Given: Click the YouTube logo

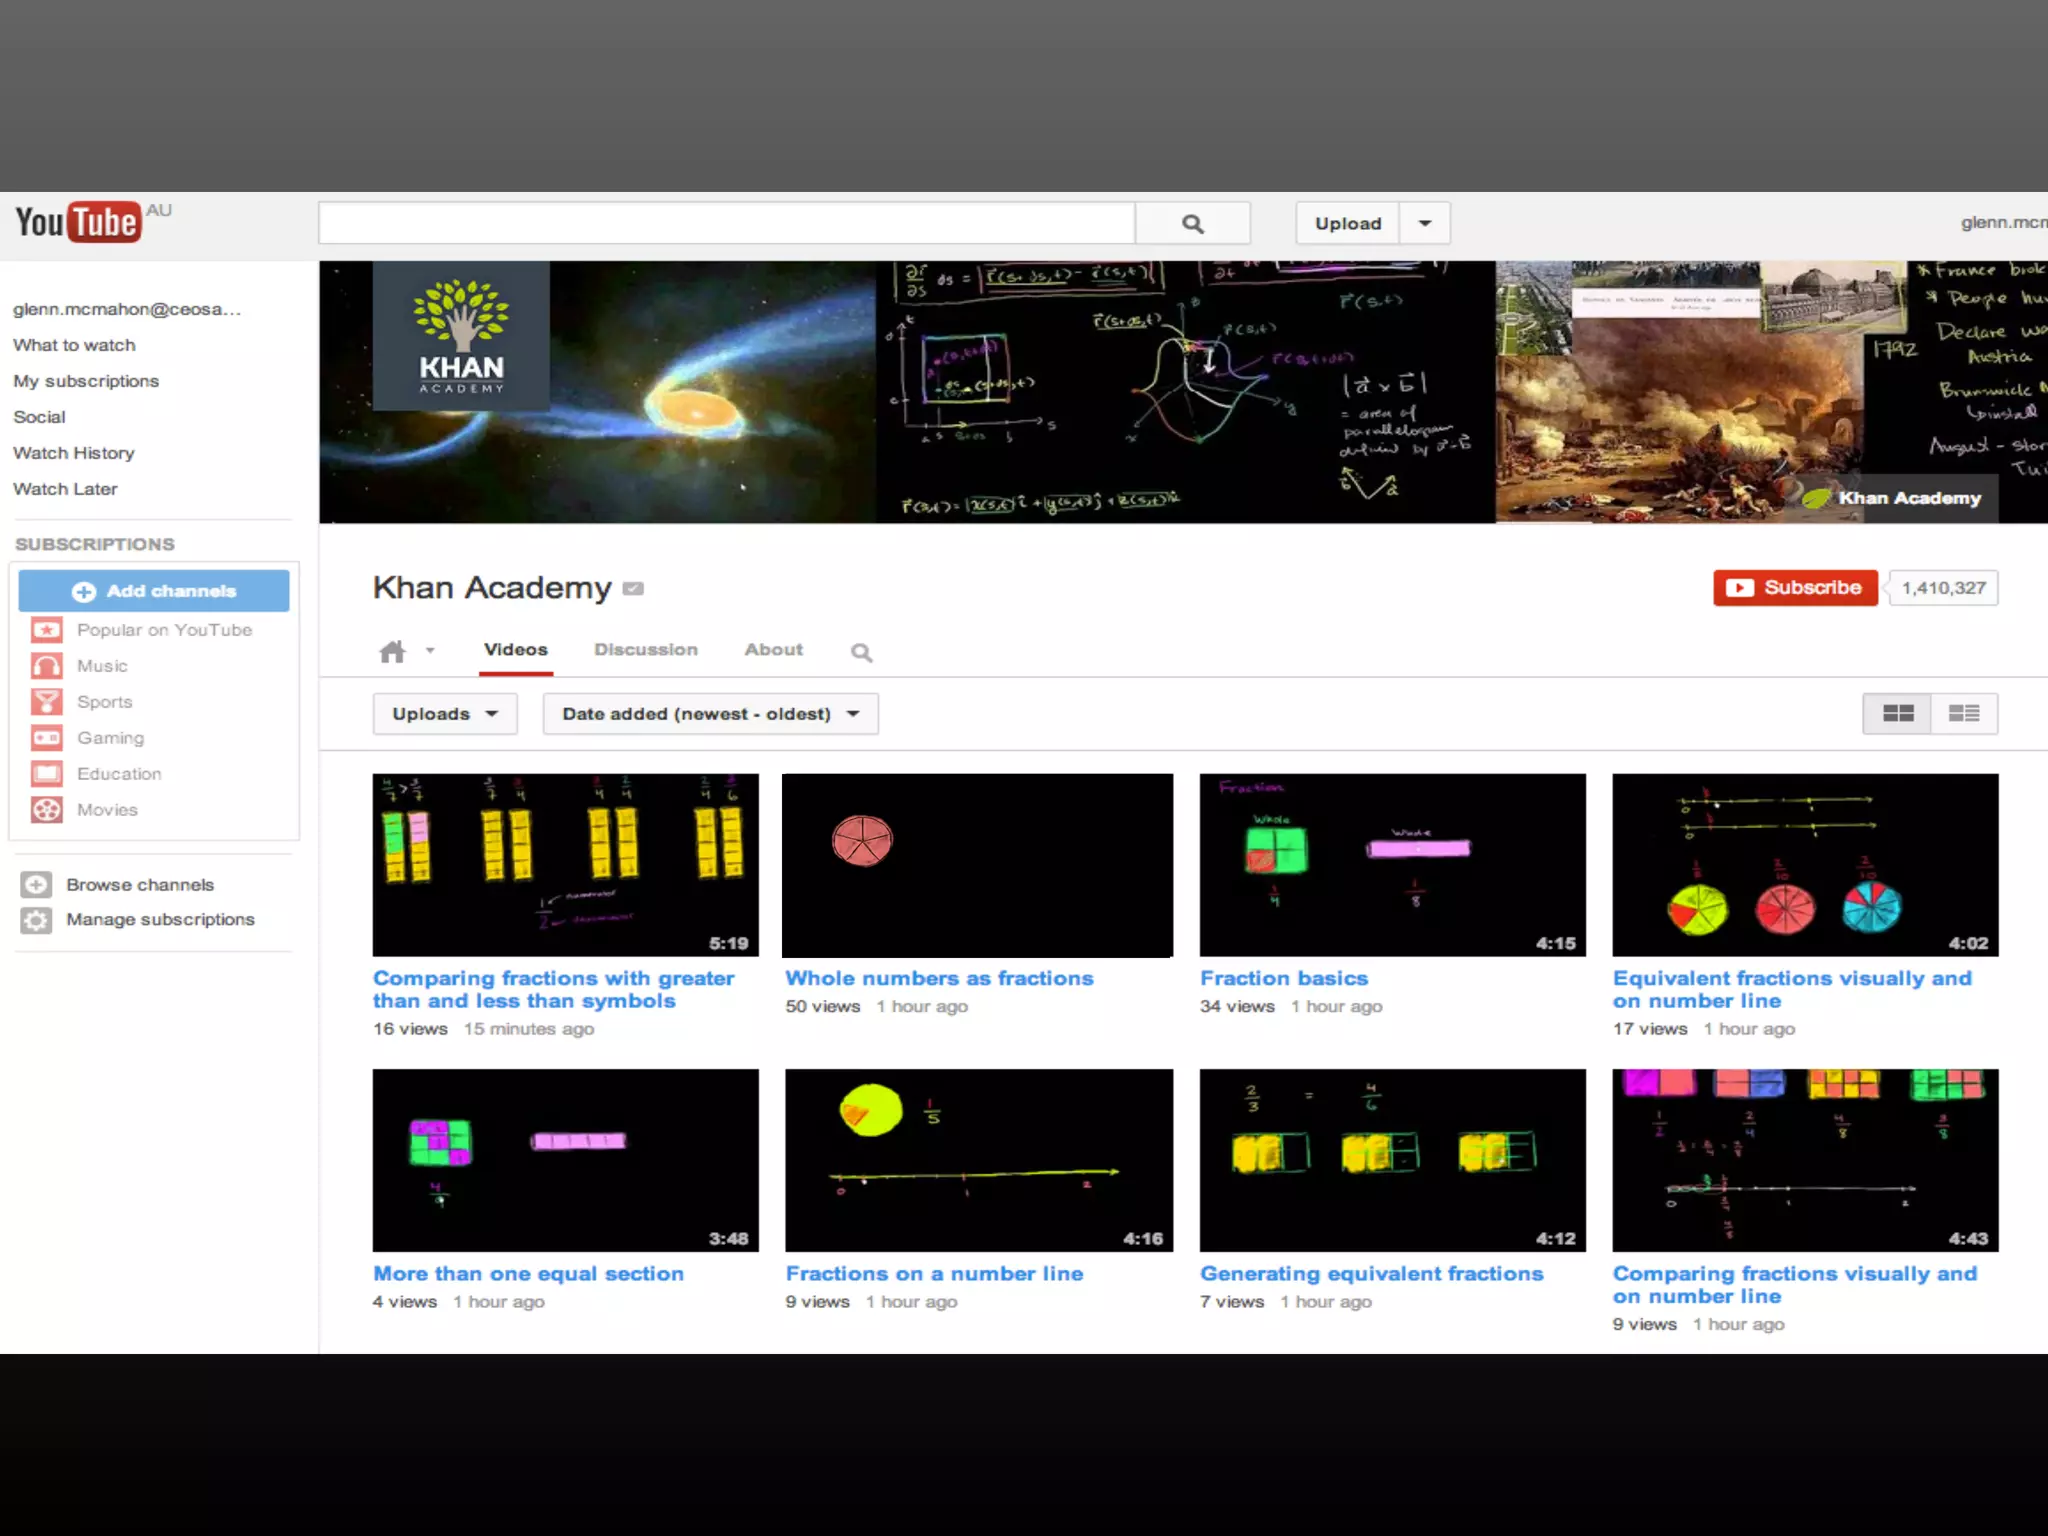Looking at the screenshot, I should pos(78,222).
